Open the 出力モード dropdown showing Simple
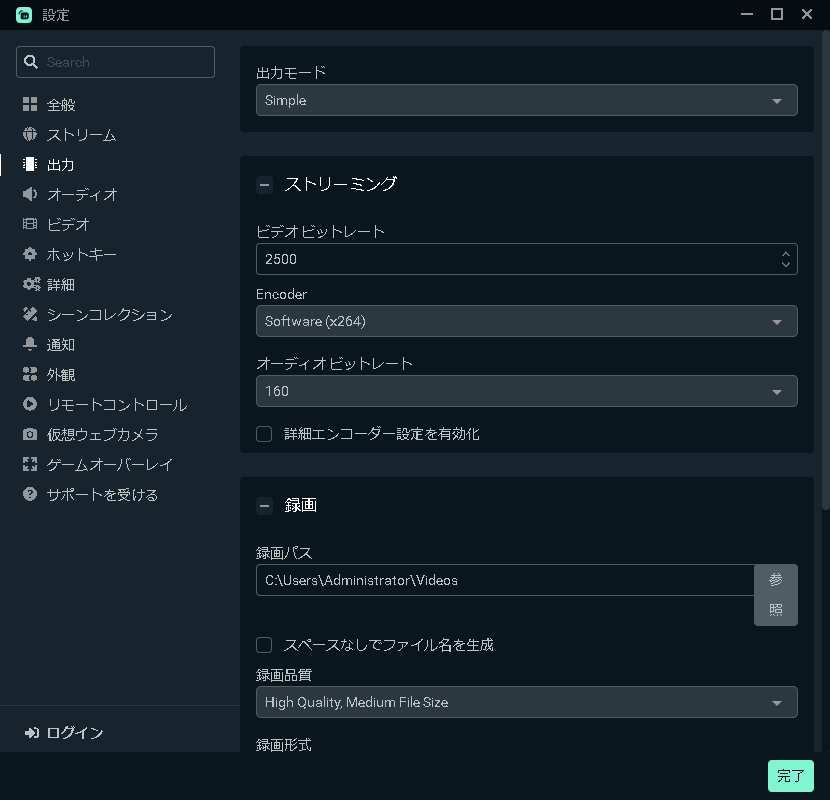The height and width of the screenshot is (800, 830). click(x=526, y=100)
